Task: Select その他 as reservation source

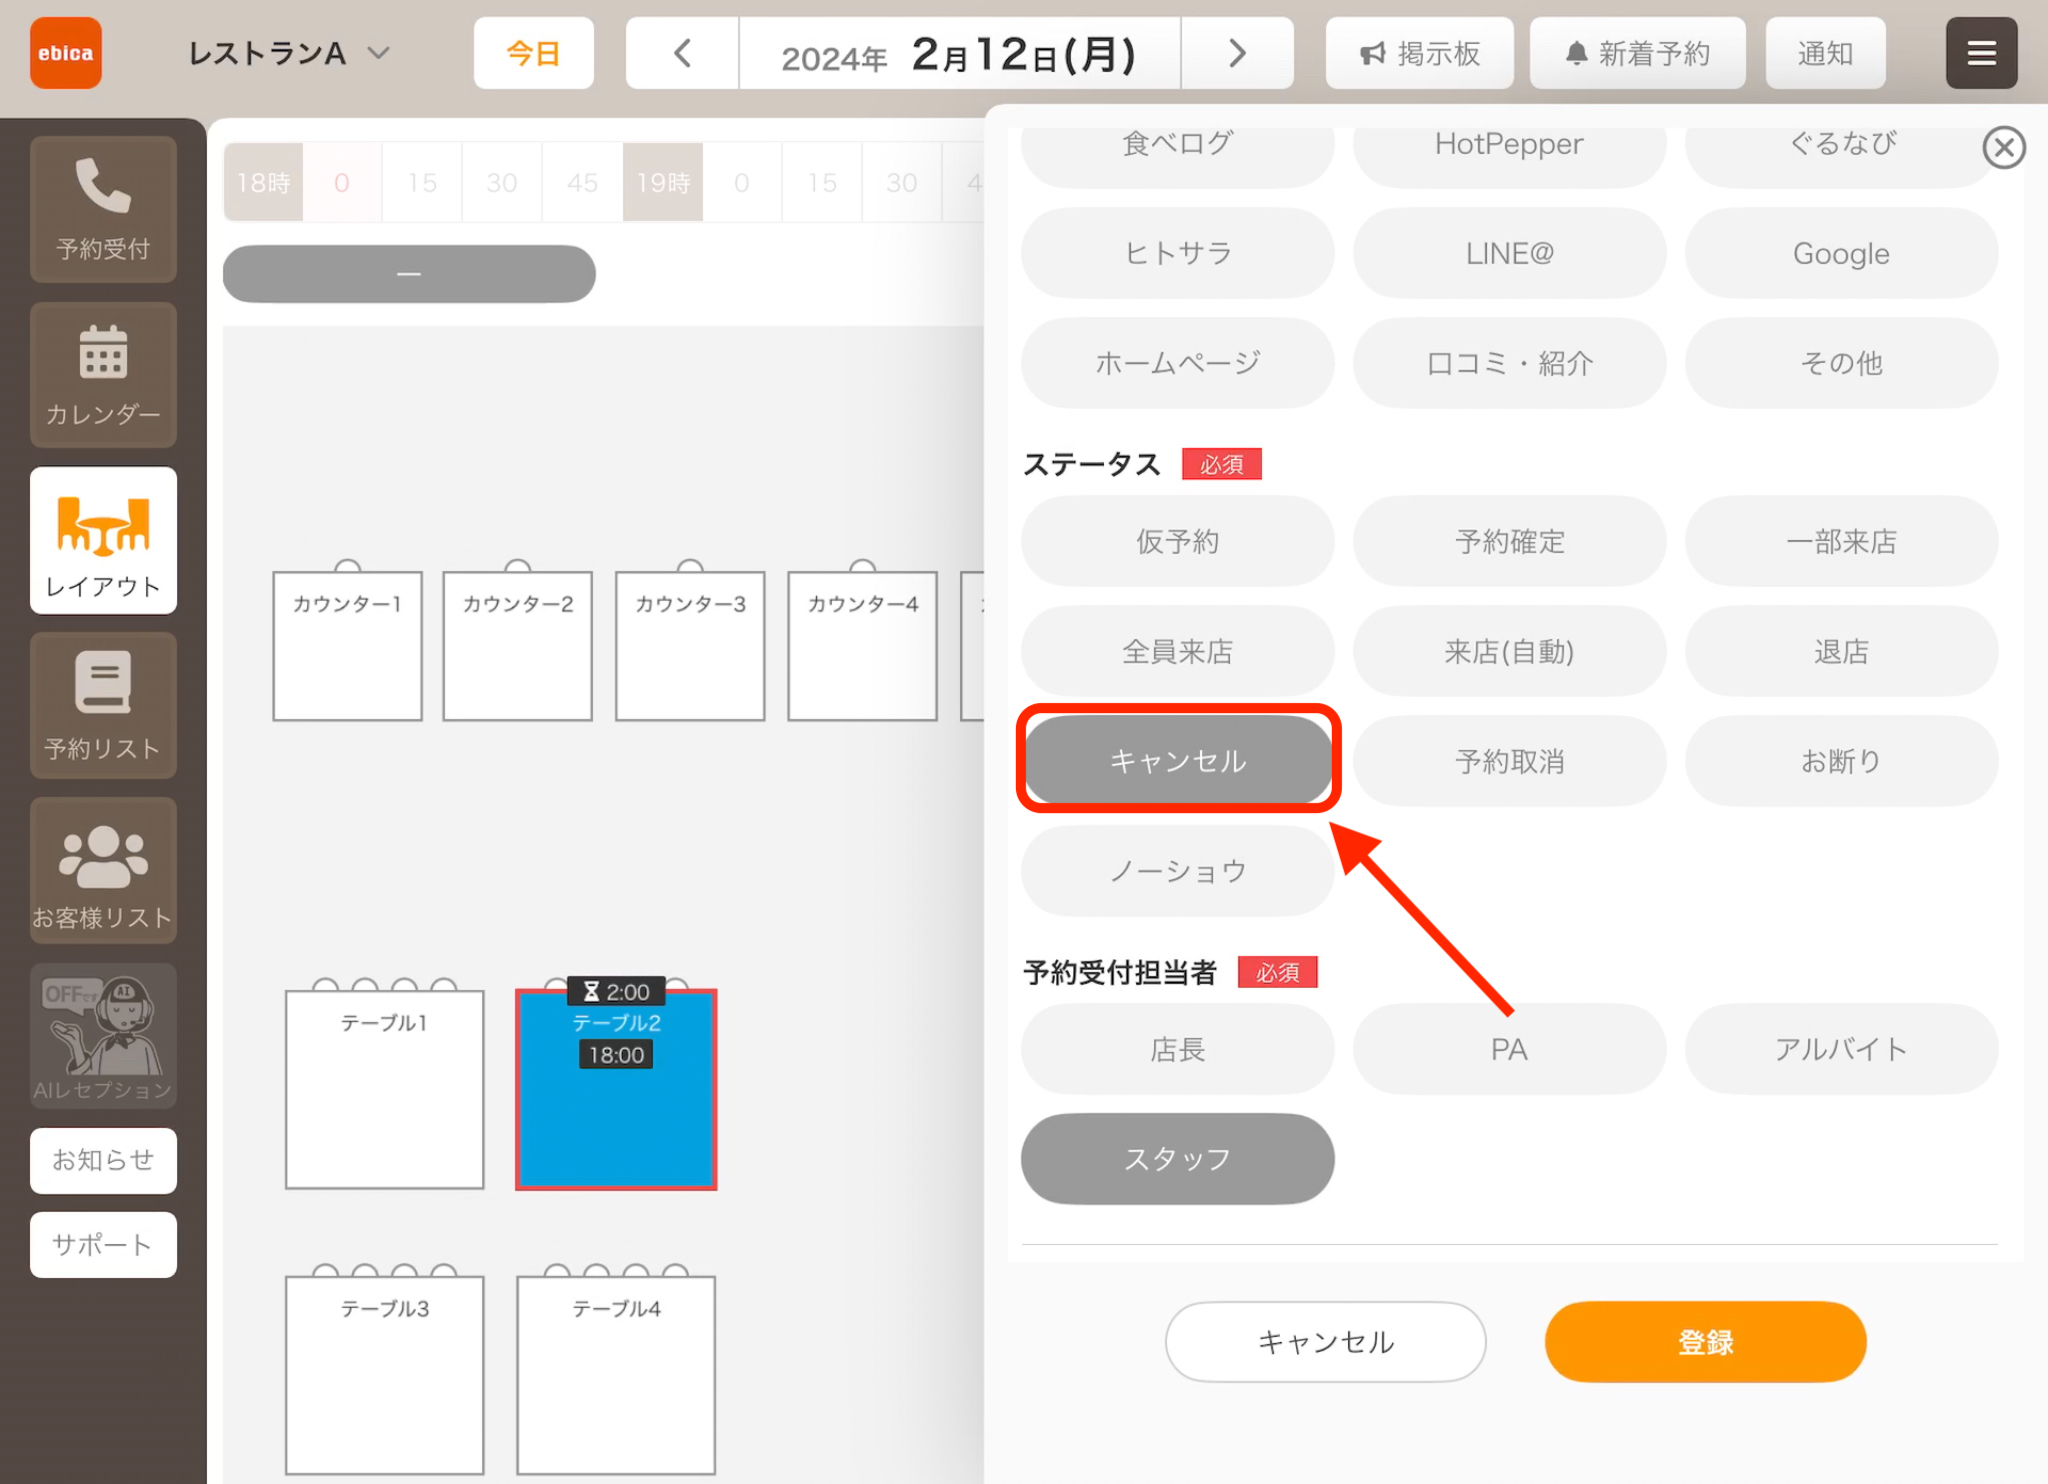Action: click(x=1841, y=363)
